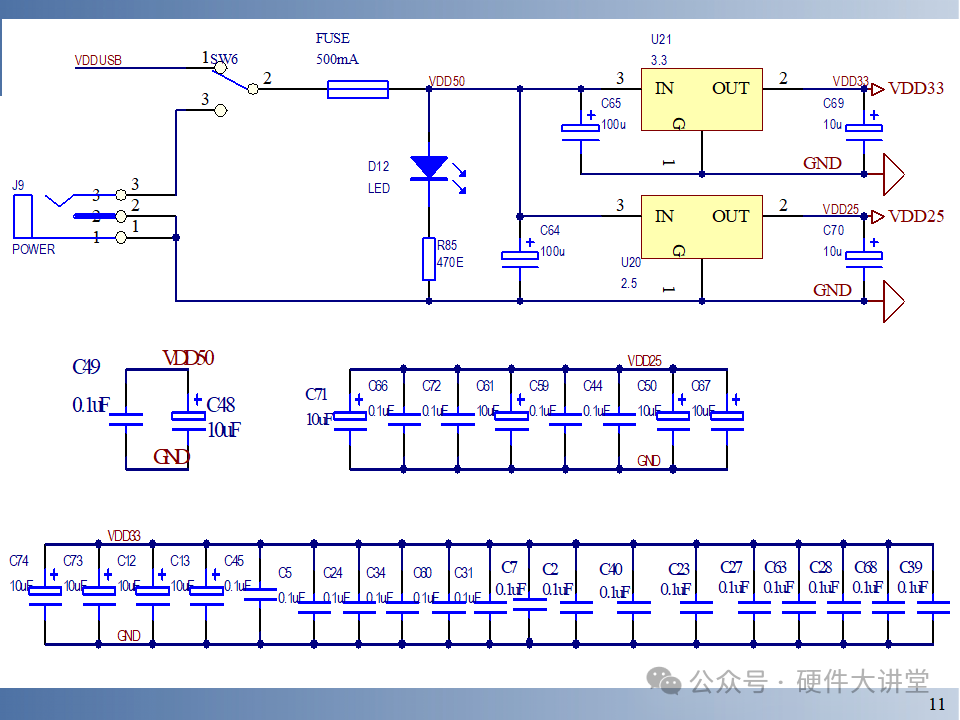Viewport: 960px width, 720px height.
Task: Click the IN pin label of U21
Action: pos(664,89)
